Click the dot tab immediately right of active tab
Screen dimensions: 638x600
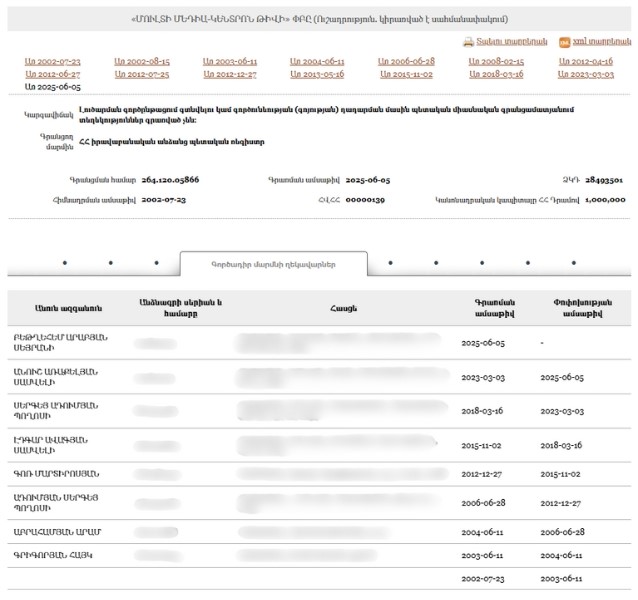coord(389,263)
